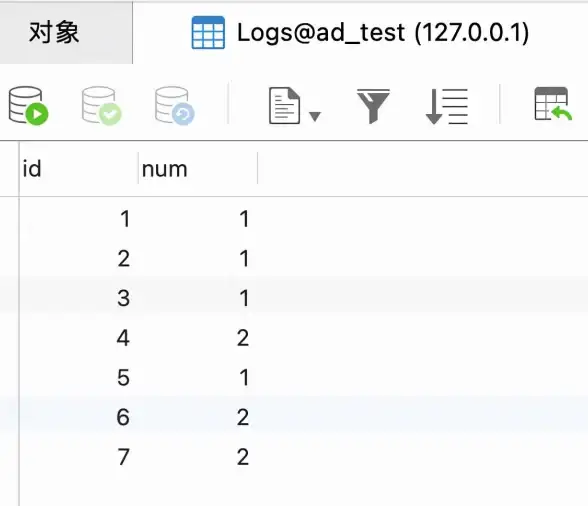This screenshot has height=506, width=588.
Task: Click the table icon in the Logs tab
Action: tap(208, 33)
